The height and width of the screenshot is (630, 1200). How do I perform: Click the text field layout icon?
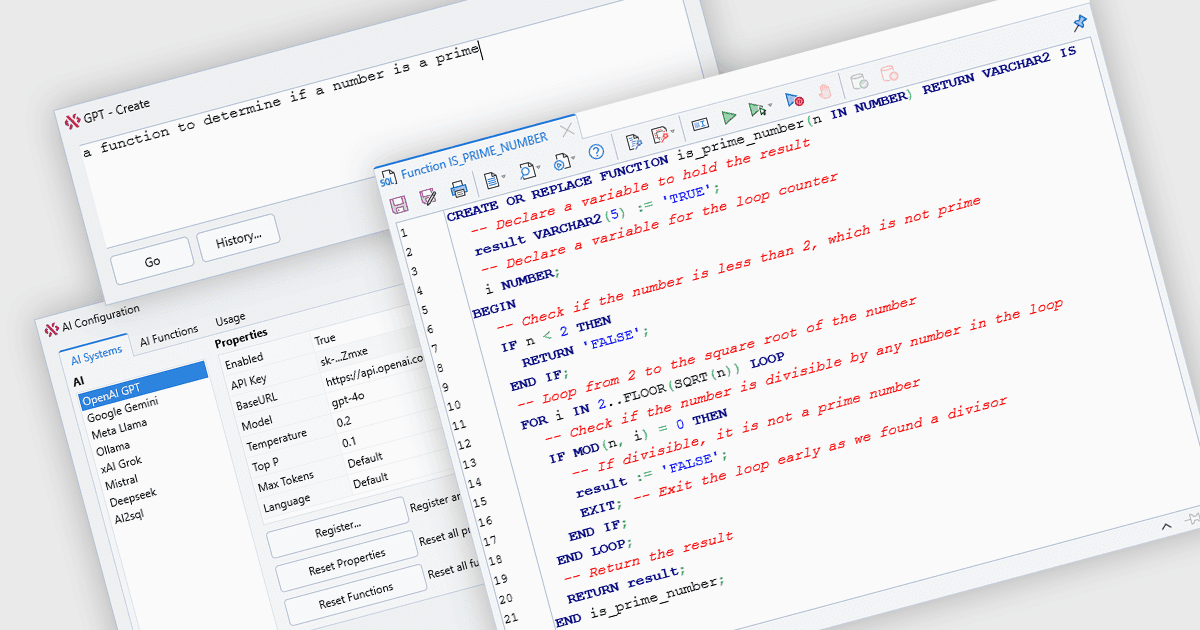click(700, 124)
